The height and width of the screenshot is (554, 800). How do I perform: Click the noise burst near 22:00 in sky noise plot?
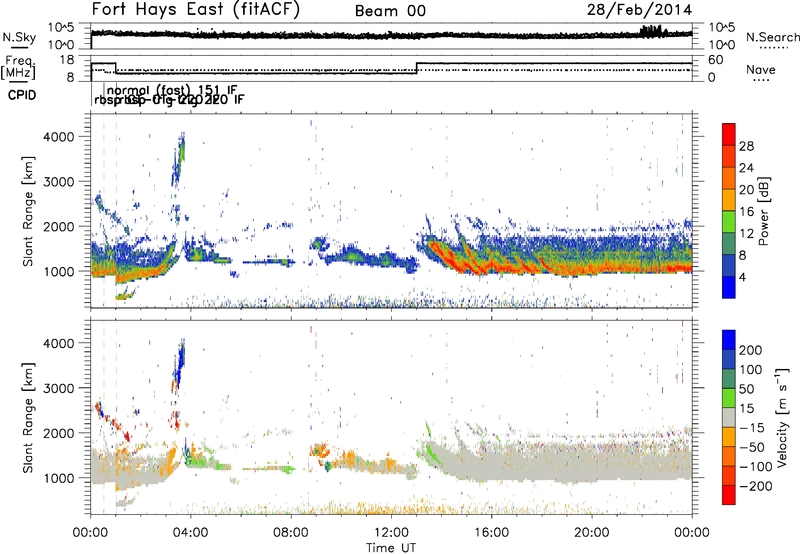tap(653, 31)
